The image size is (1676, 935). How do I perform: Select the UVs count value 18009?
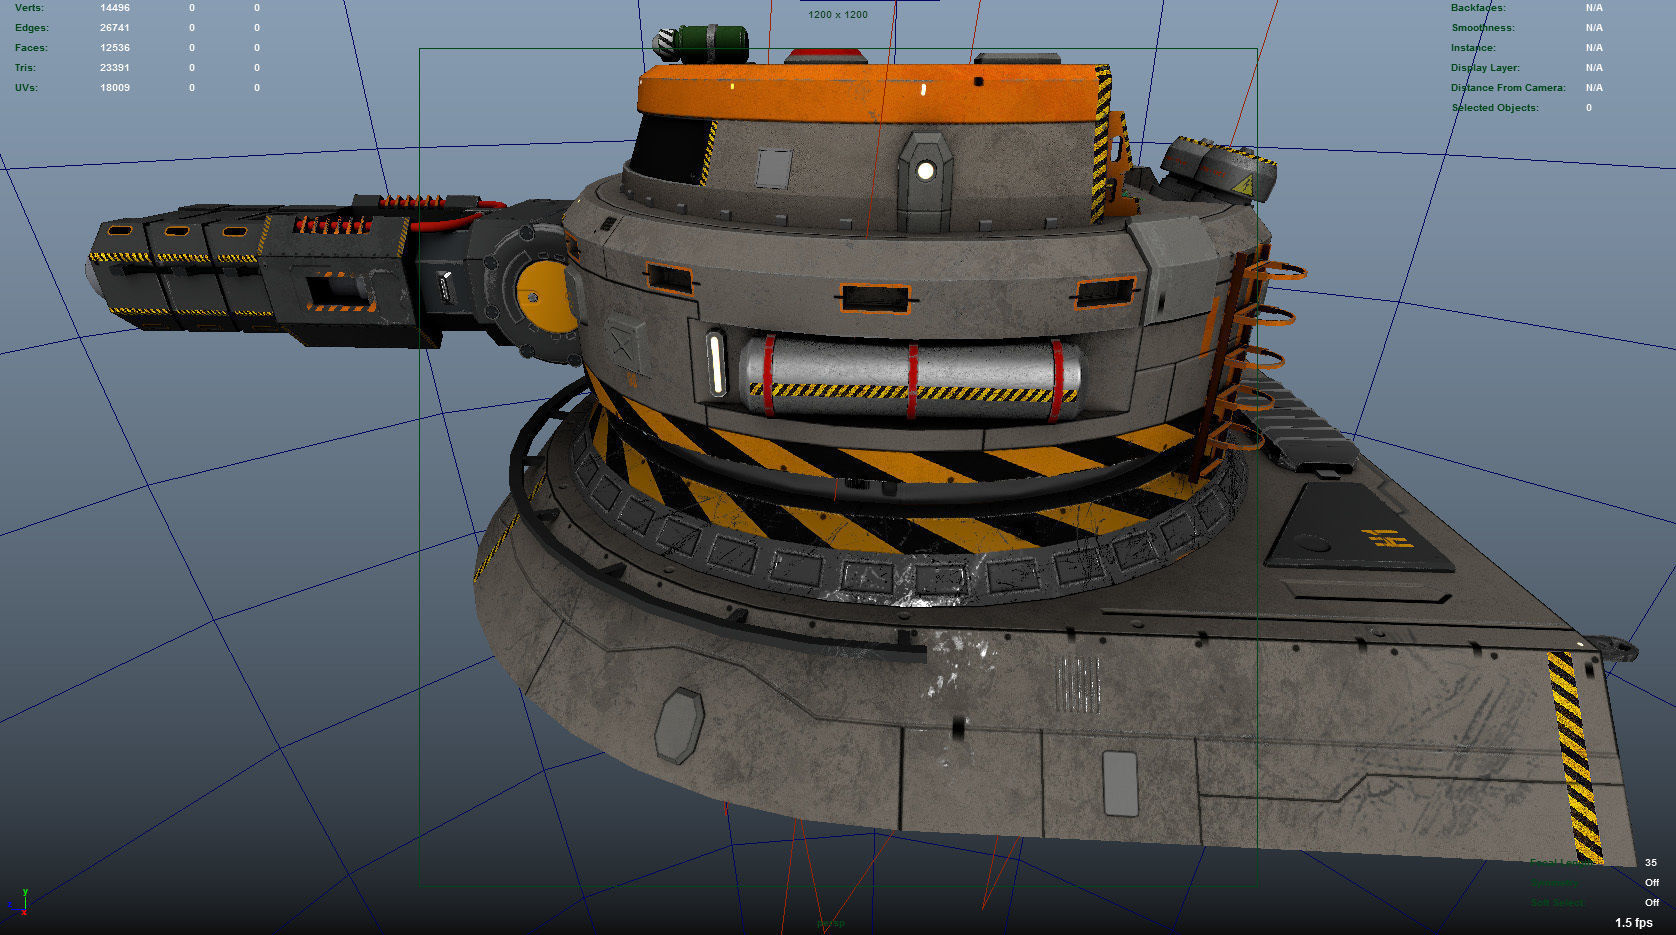coord(115,88)
